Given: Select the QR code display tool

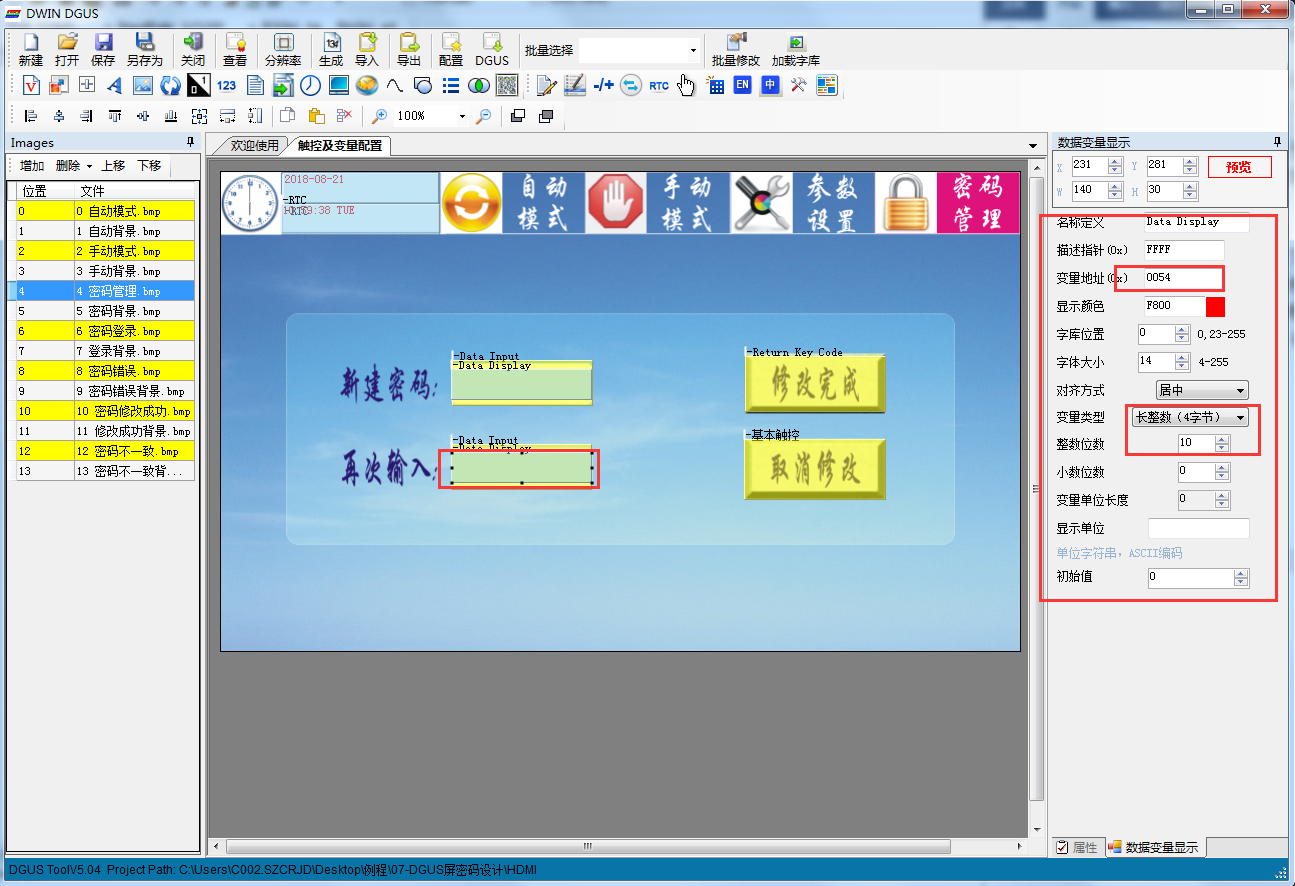Looking at the screenshot, I should click(507, 86).
